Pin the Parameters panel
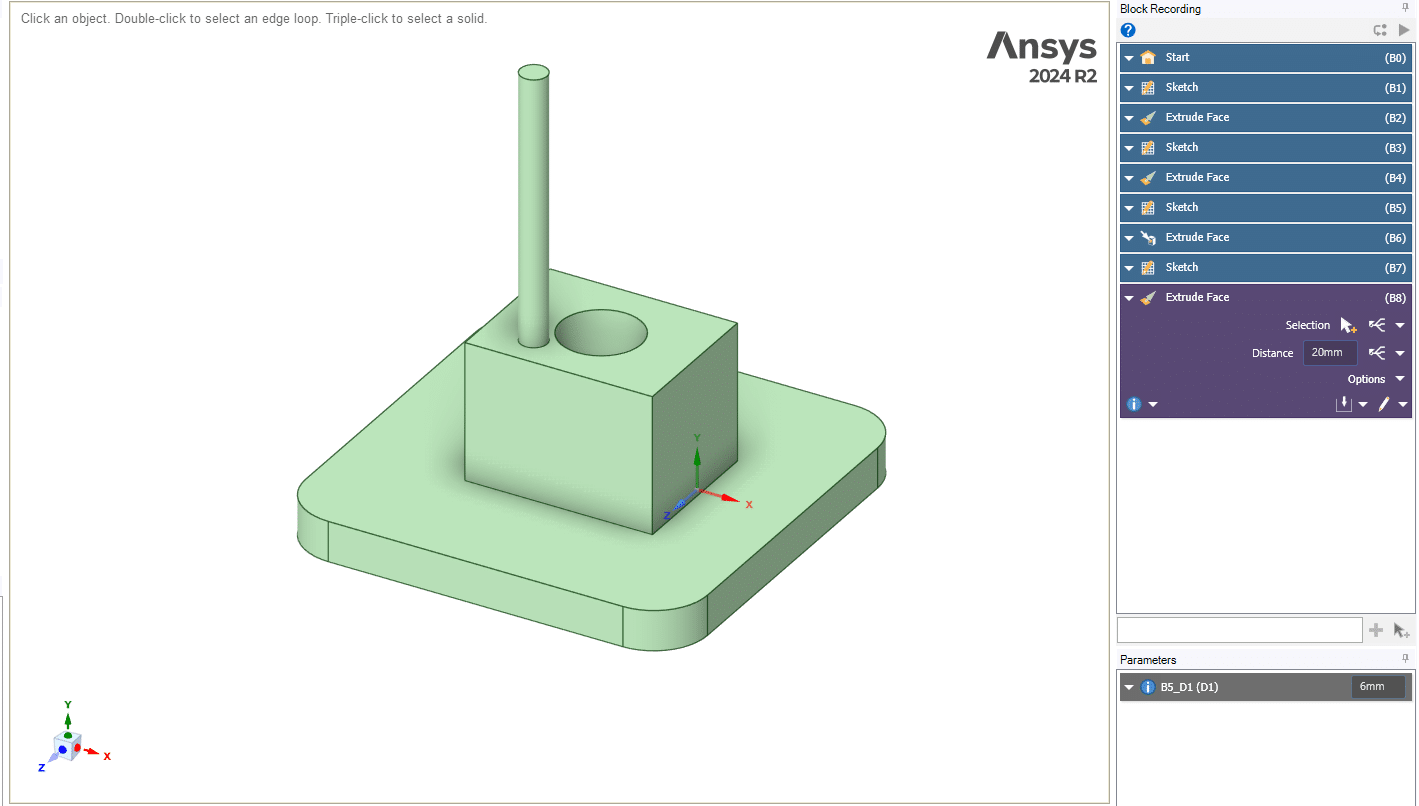Viewport: 1419px width, 806px height. click(1405, 659)
